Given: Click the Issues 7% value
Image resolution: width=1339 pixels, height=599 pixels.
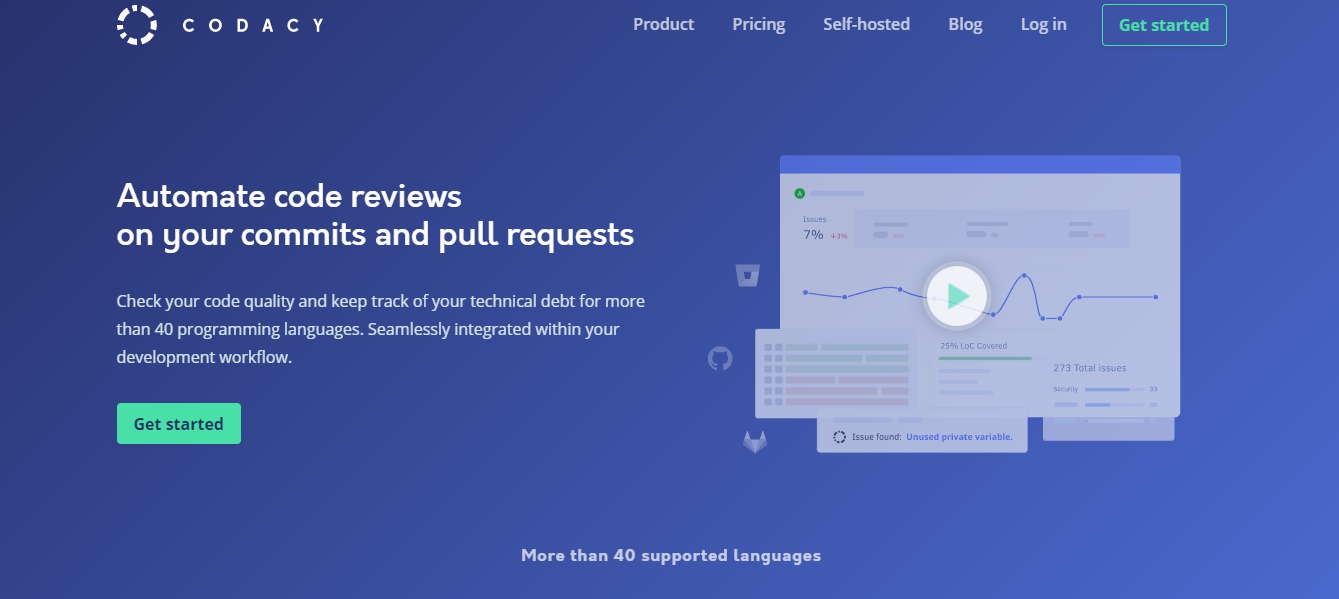Looking at the screenshot, I should (x=813, y=235).
